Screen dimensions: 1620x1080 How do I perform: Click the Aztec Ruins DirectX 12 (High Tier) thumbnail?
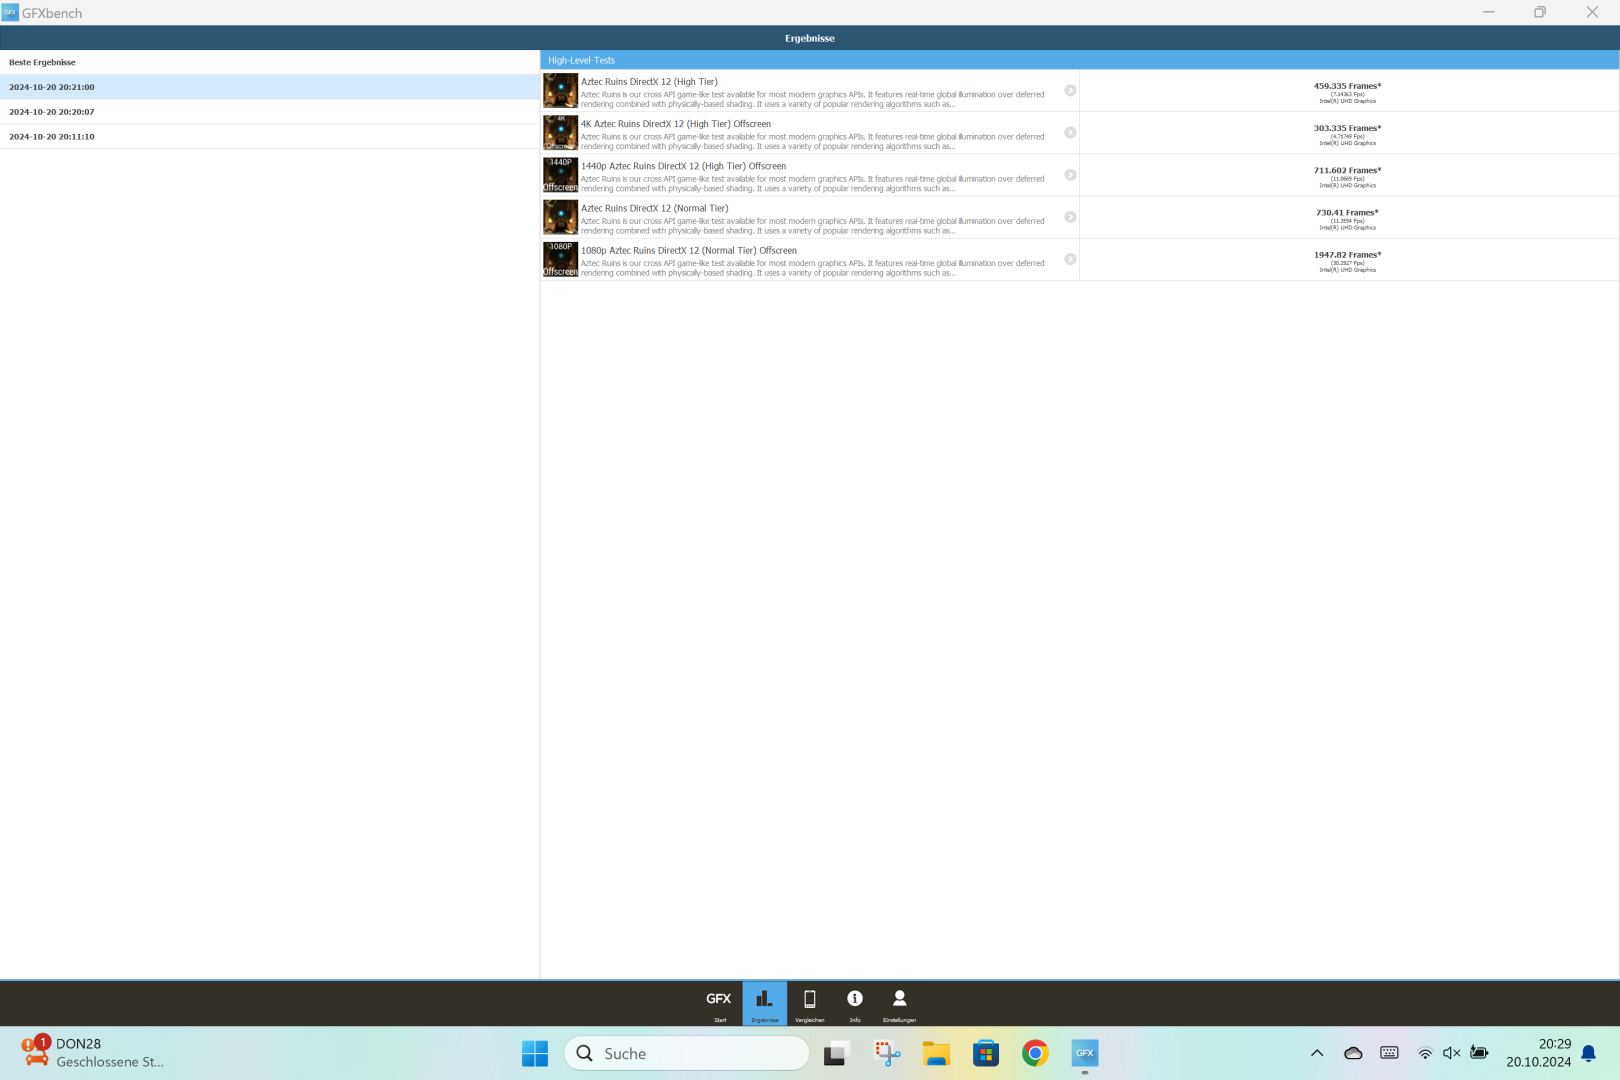point(561,90)
